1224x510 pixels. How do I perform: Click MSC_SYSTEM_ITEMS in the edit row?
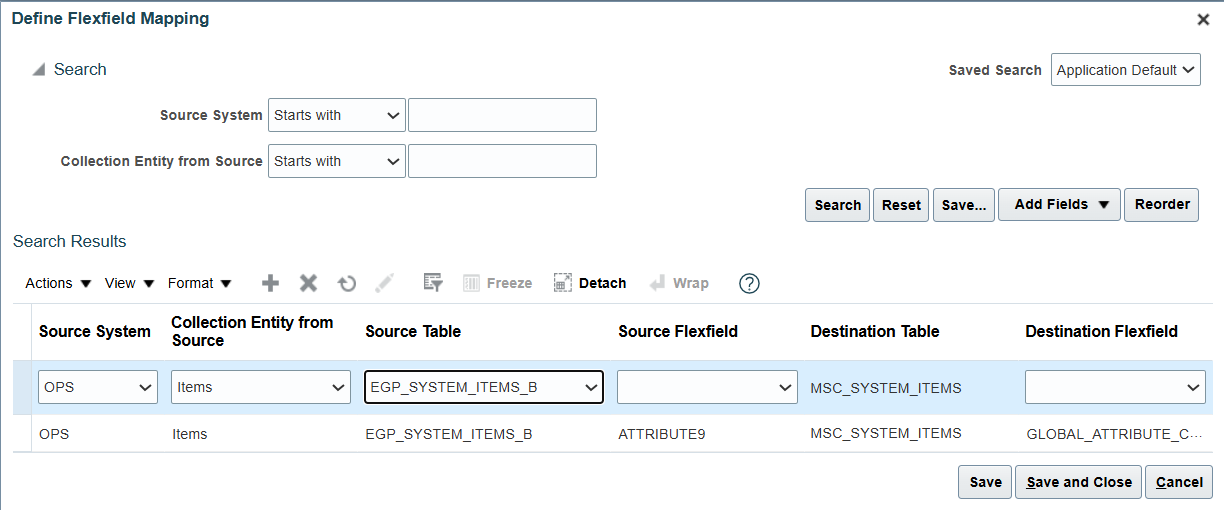coord(886,388)
